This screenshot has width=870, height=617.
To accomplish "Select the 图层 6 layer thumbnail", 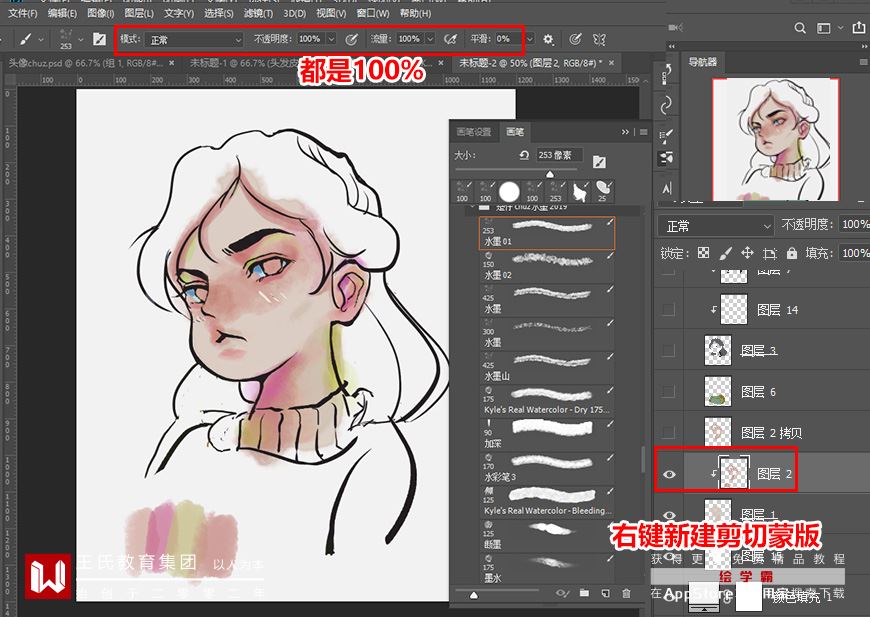I will click(717, 392).
